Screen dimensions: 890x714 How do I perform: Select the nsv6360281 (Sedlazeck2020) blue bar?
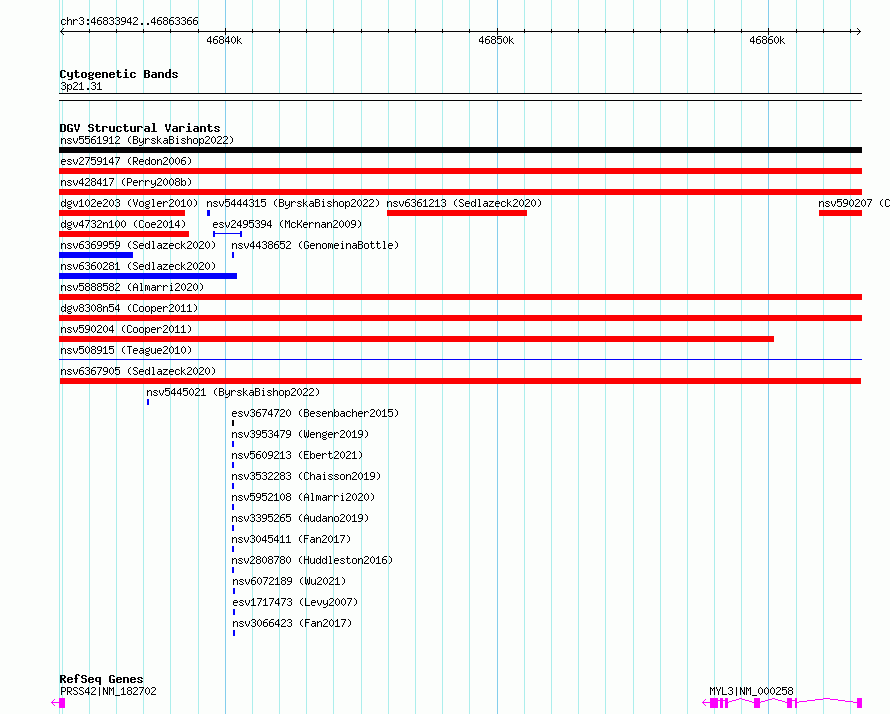[x=148, y=276]
